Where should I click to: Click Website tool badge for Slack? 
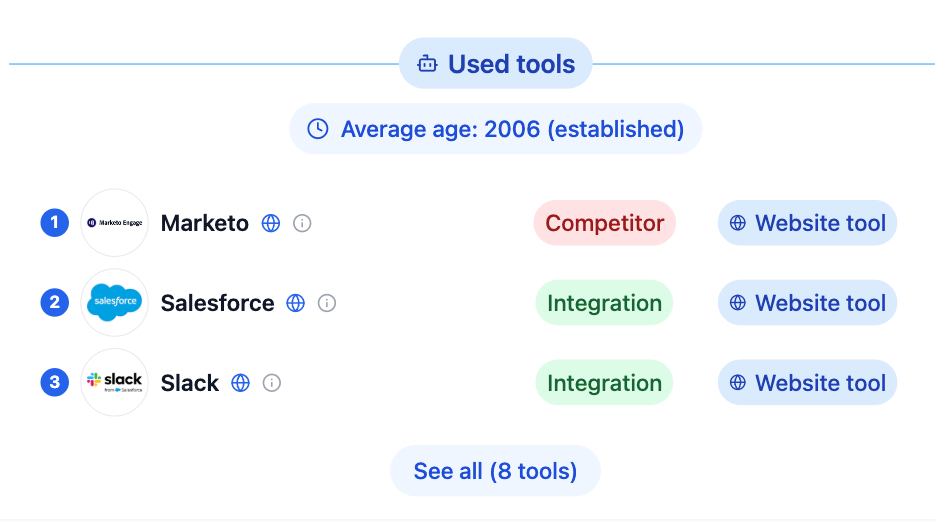pos(807,383)
